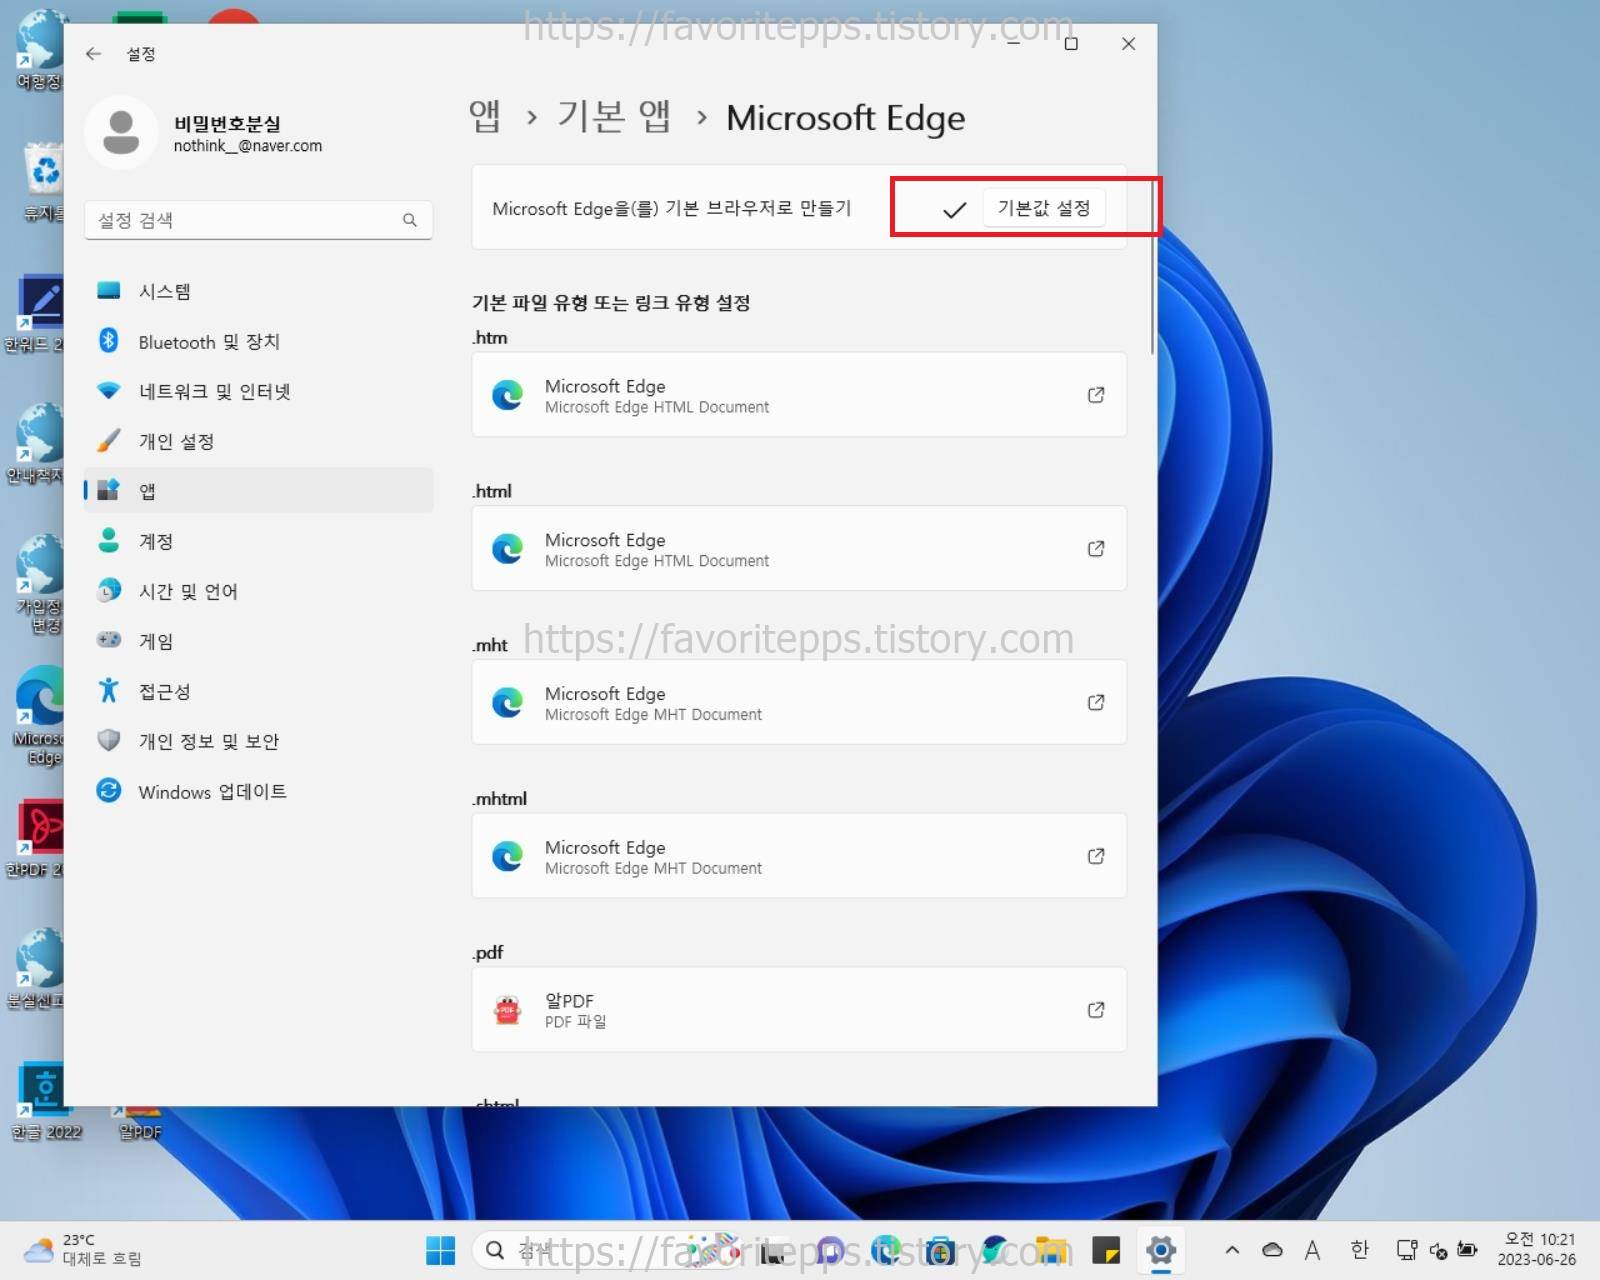Open System settings category

(x=258, y=291)
